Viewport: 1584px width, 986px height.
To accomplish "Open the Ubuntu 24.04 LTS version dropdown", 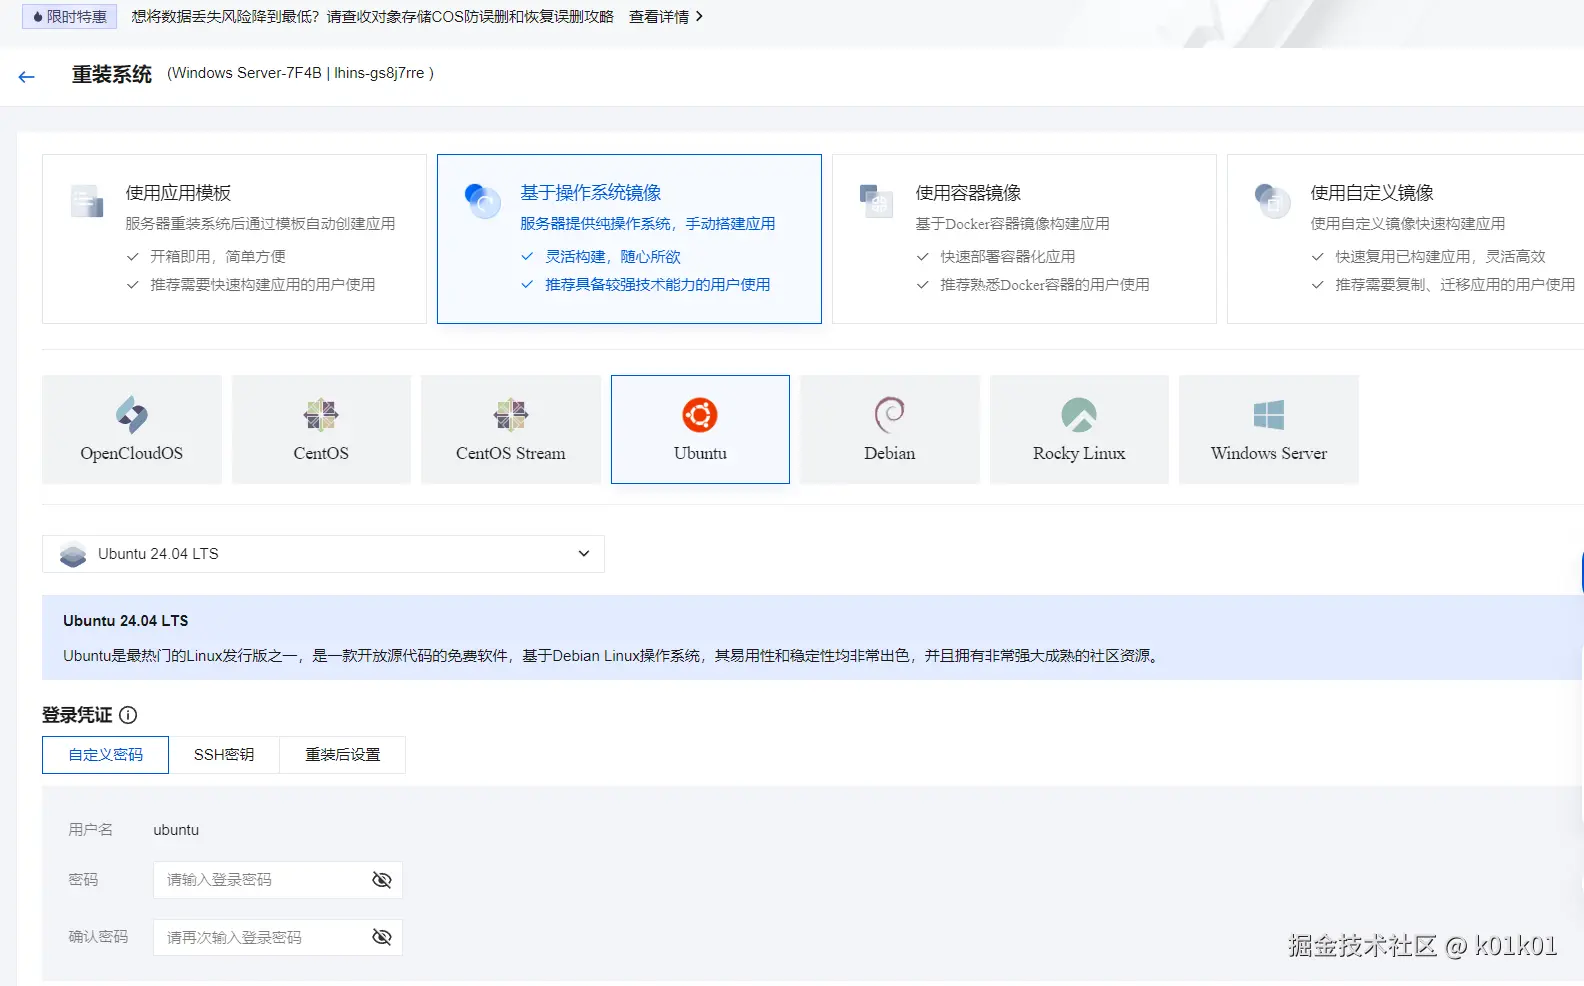I will [x=323, y=554].
